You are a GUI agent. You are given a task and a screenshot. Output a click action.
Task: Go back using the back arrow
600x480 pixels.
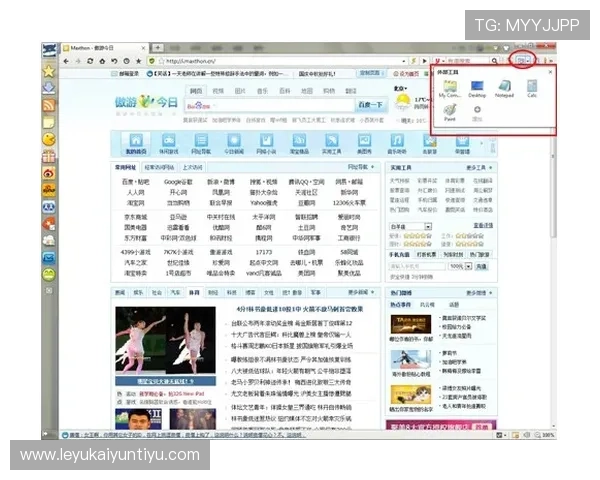[x=66, y=61]
